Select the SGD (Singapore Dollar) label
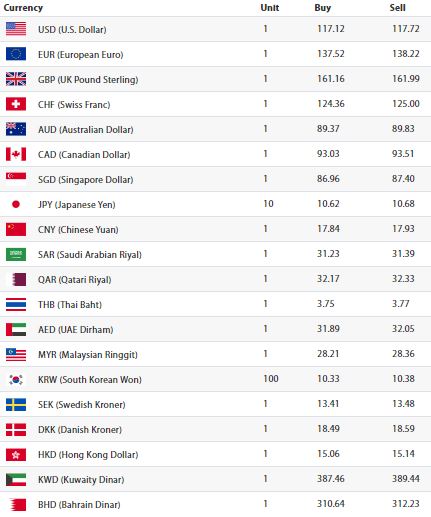431x517 pixels. [86, 180]
